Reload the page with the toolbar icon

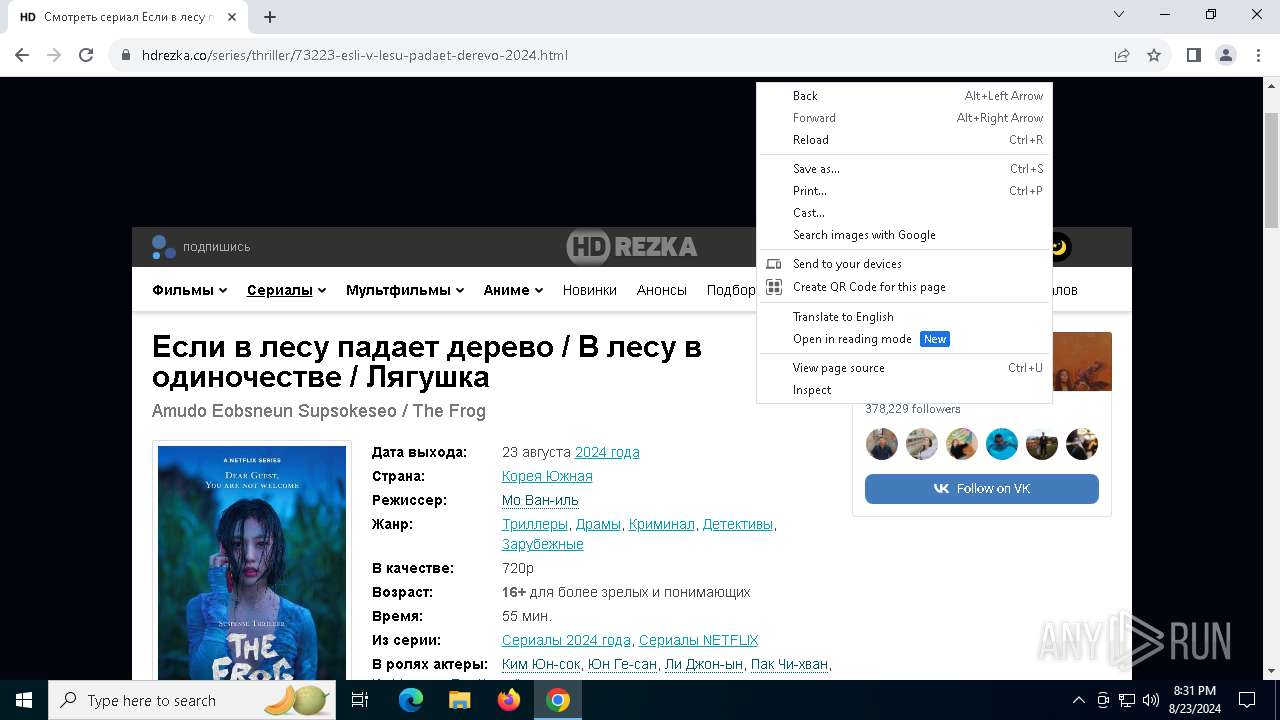pos(86,55)
